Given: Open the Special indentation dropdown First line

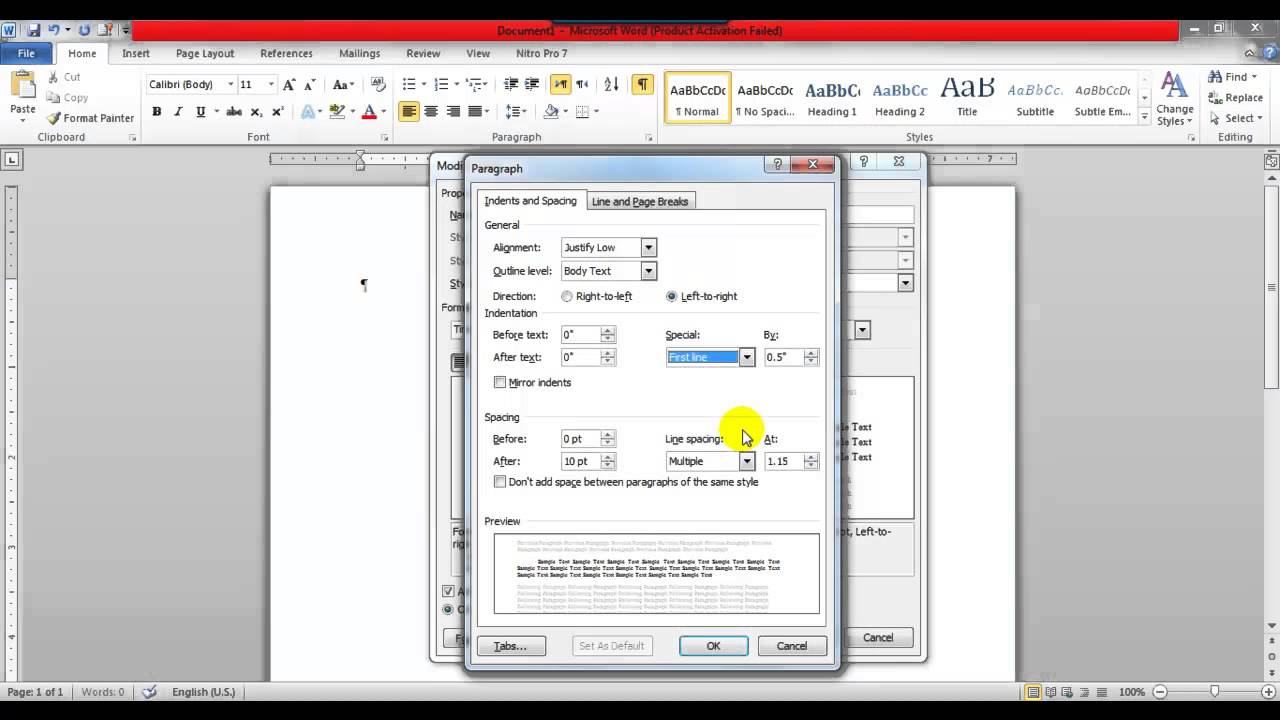Looking at the screenshot, I should tap(746, 358).
